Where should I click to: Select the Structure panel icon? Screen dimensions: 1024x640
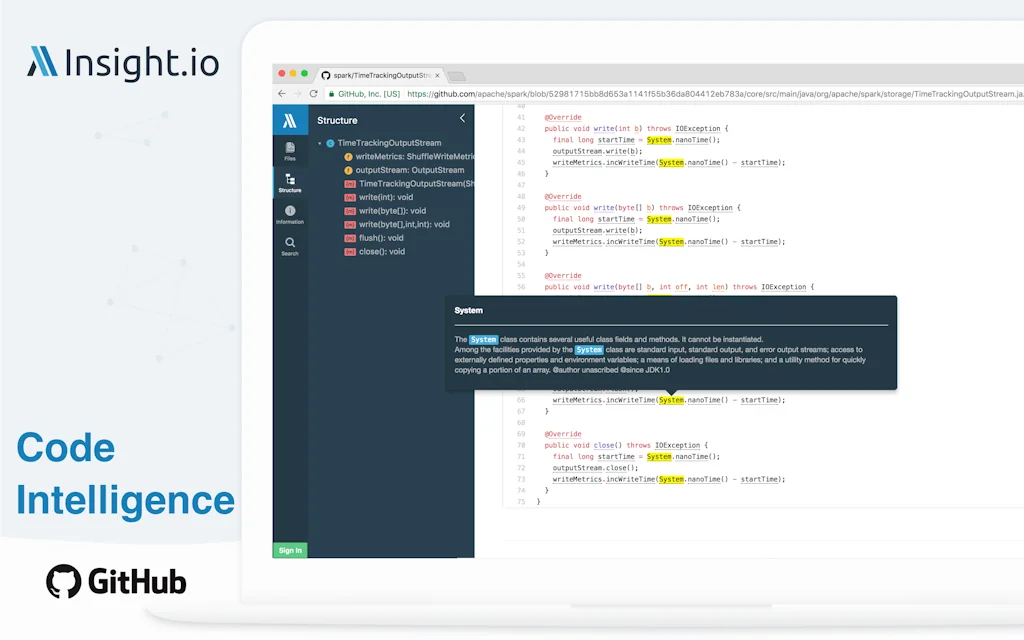pyautogui.click(x=291, y=182)
